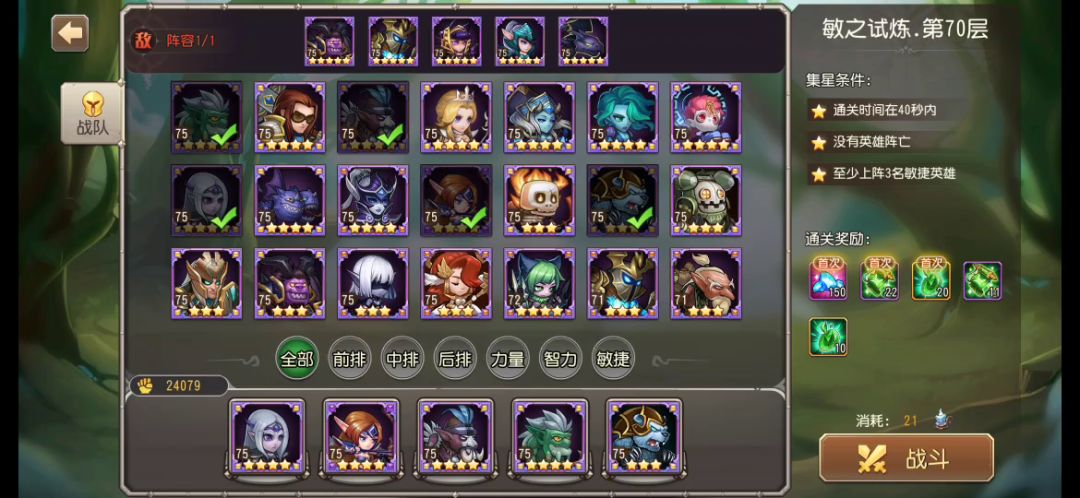Select the blonde crowned princess hero
This screenshot has height=498, width=1080.
(x=456, y=117)
